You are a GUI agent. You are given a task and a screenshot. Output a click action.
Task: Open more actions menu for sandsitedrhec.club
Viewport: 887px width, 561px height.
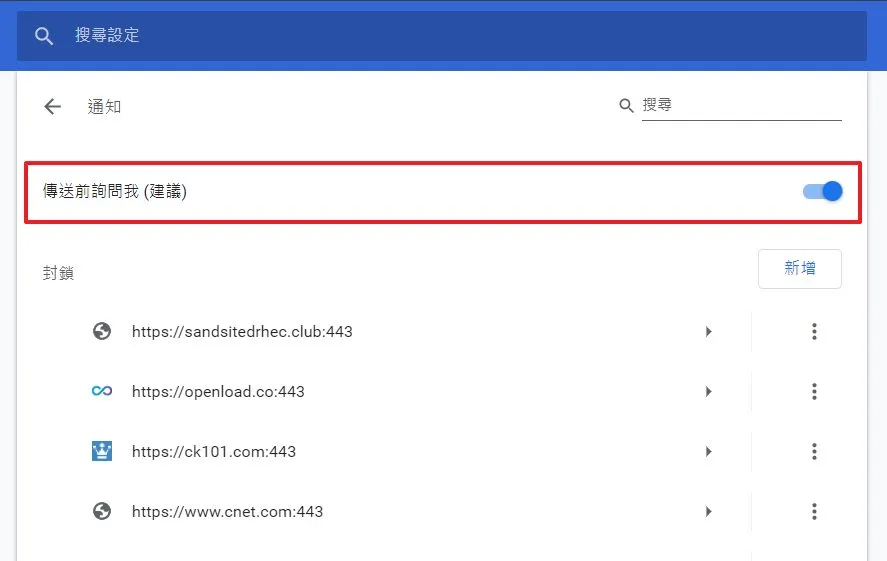tap(814, 331)
